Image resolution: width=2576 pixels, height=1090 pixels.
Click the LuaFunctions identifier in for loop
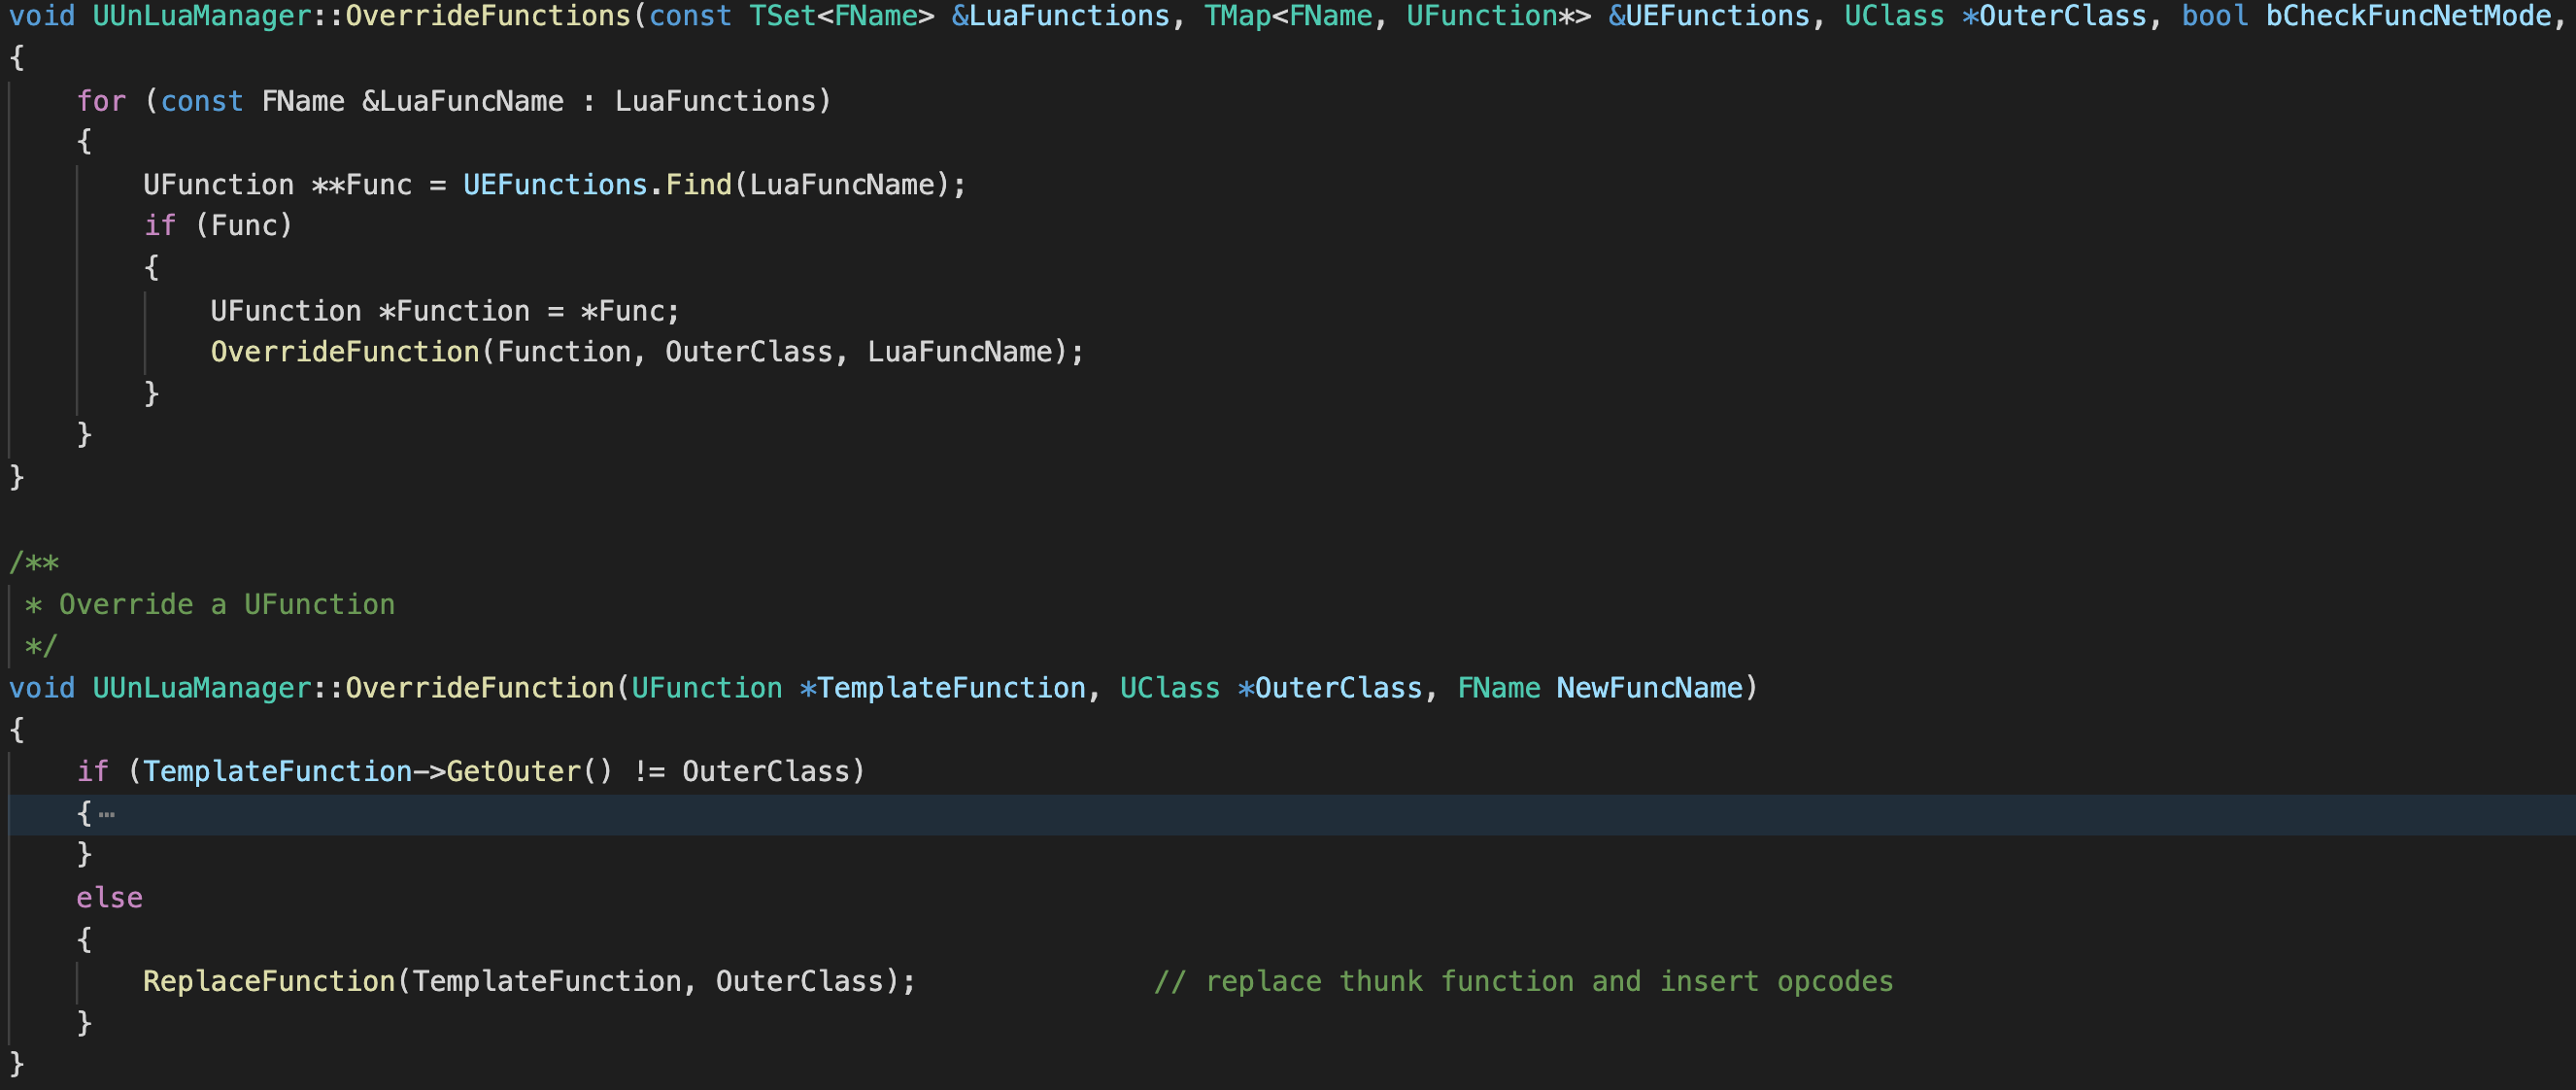point(715,101)
